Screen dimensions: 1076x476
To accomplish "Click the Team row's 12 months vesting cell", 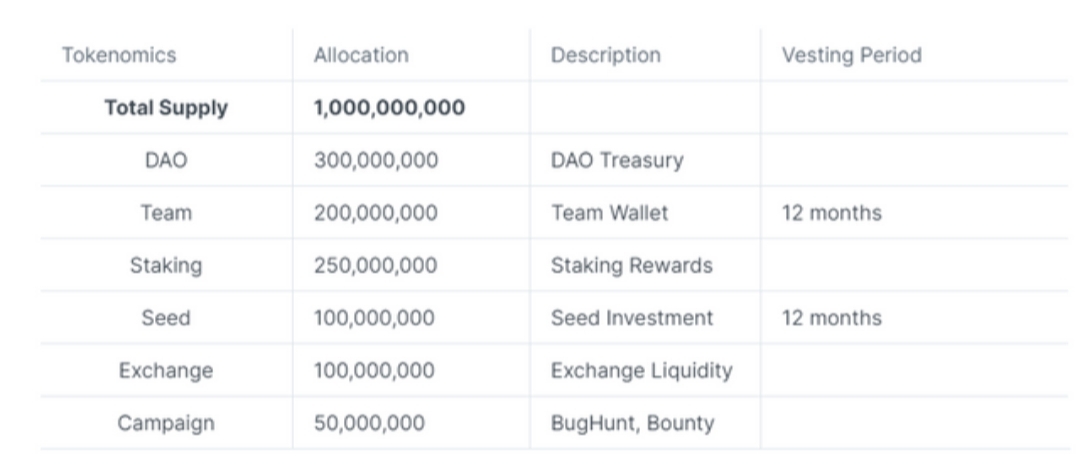I will (x=832, y=213).
